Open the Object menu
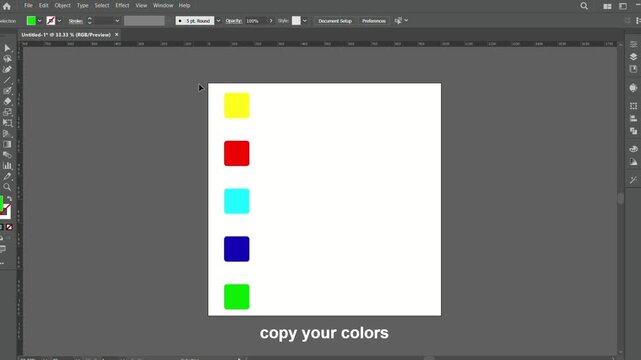The height and width of the screenshot is (360, 641). [x=63, y=6]
